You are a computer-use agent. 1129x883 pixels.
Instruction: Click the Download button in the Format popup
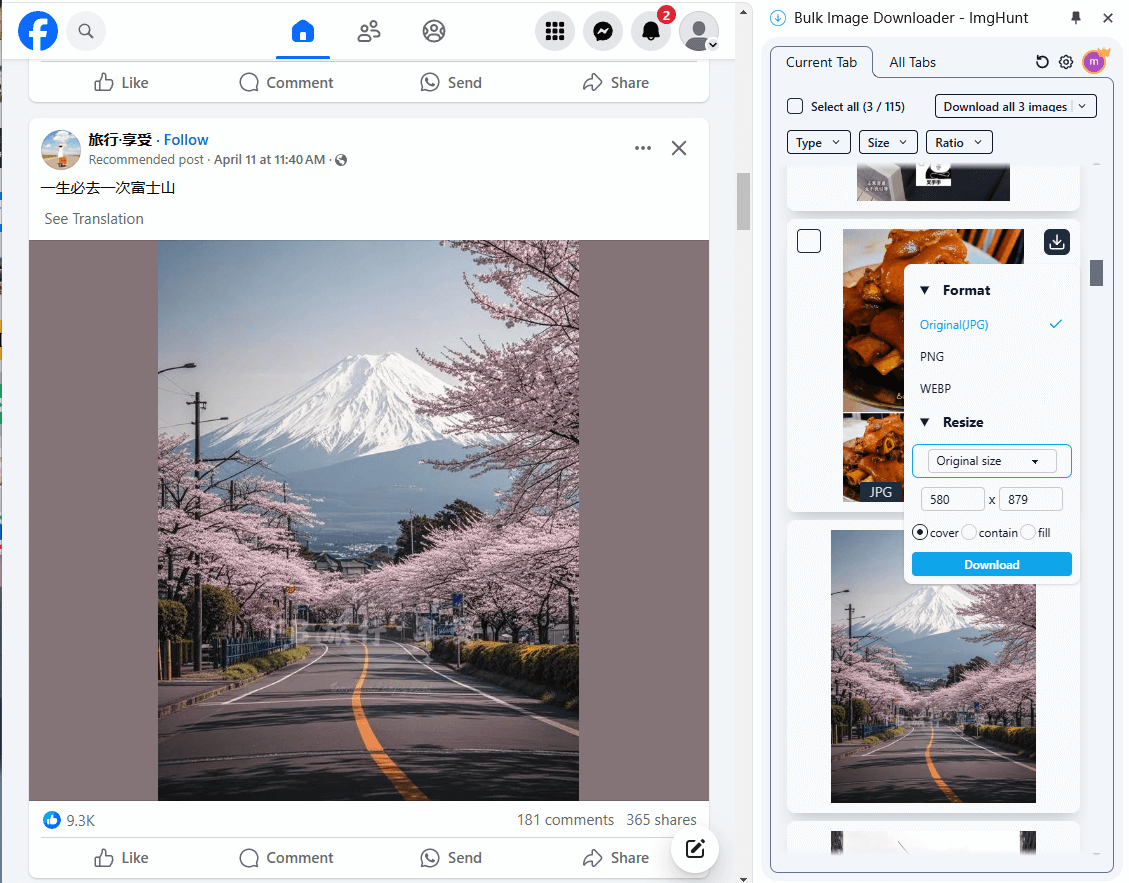991,564
